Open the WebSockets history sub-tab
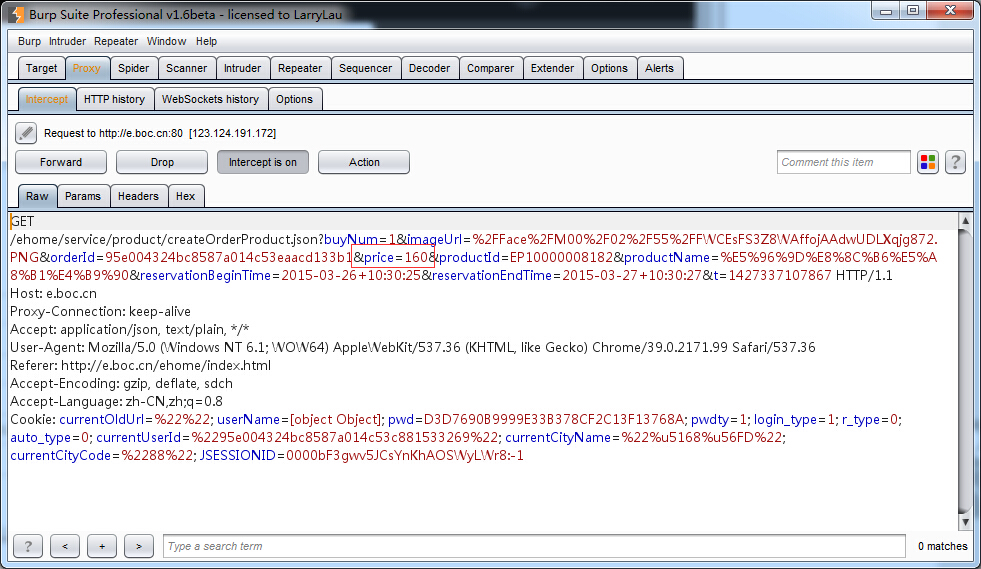Viewport: 981px width, 569px height. (210, 99)
